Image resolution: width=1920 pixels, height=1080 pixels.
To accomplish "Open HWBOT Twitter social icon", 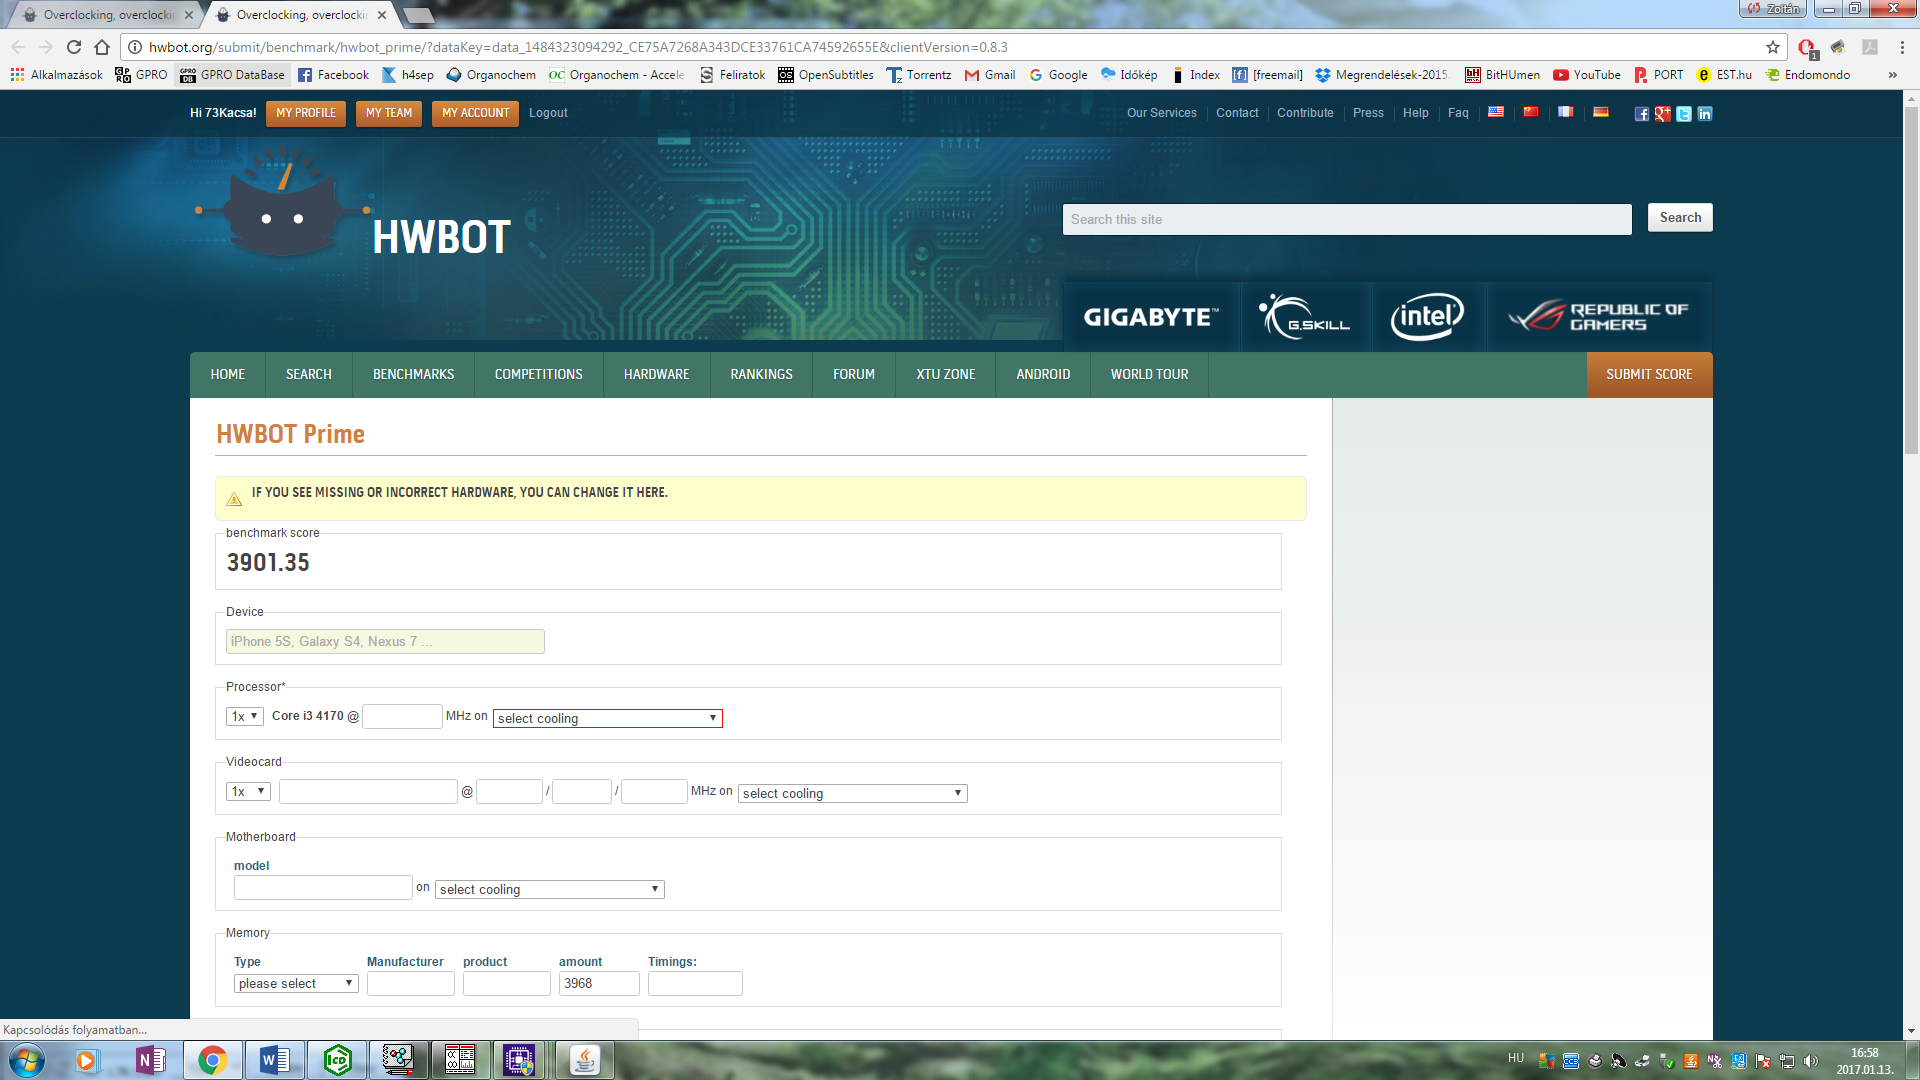I will (x=1684, y=114).
